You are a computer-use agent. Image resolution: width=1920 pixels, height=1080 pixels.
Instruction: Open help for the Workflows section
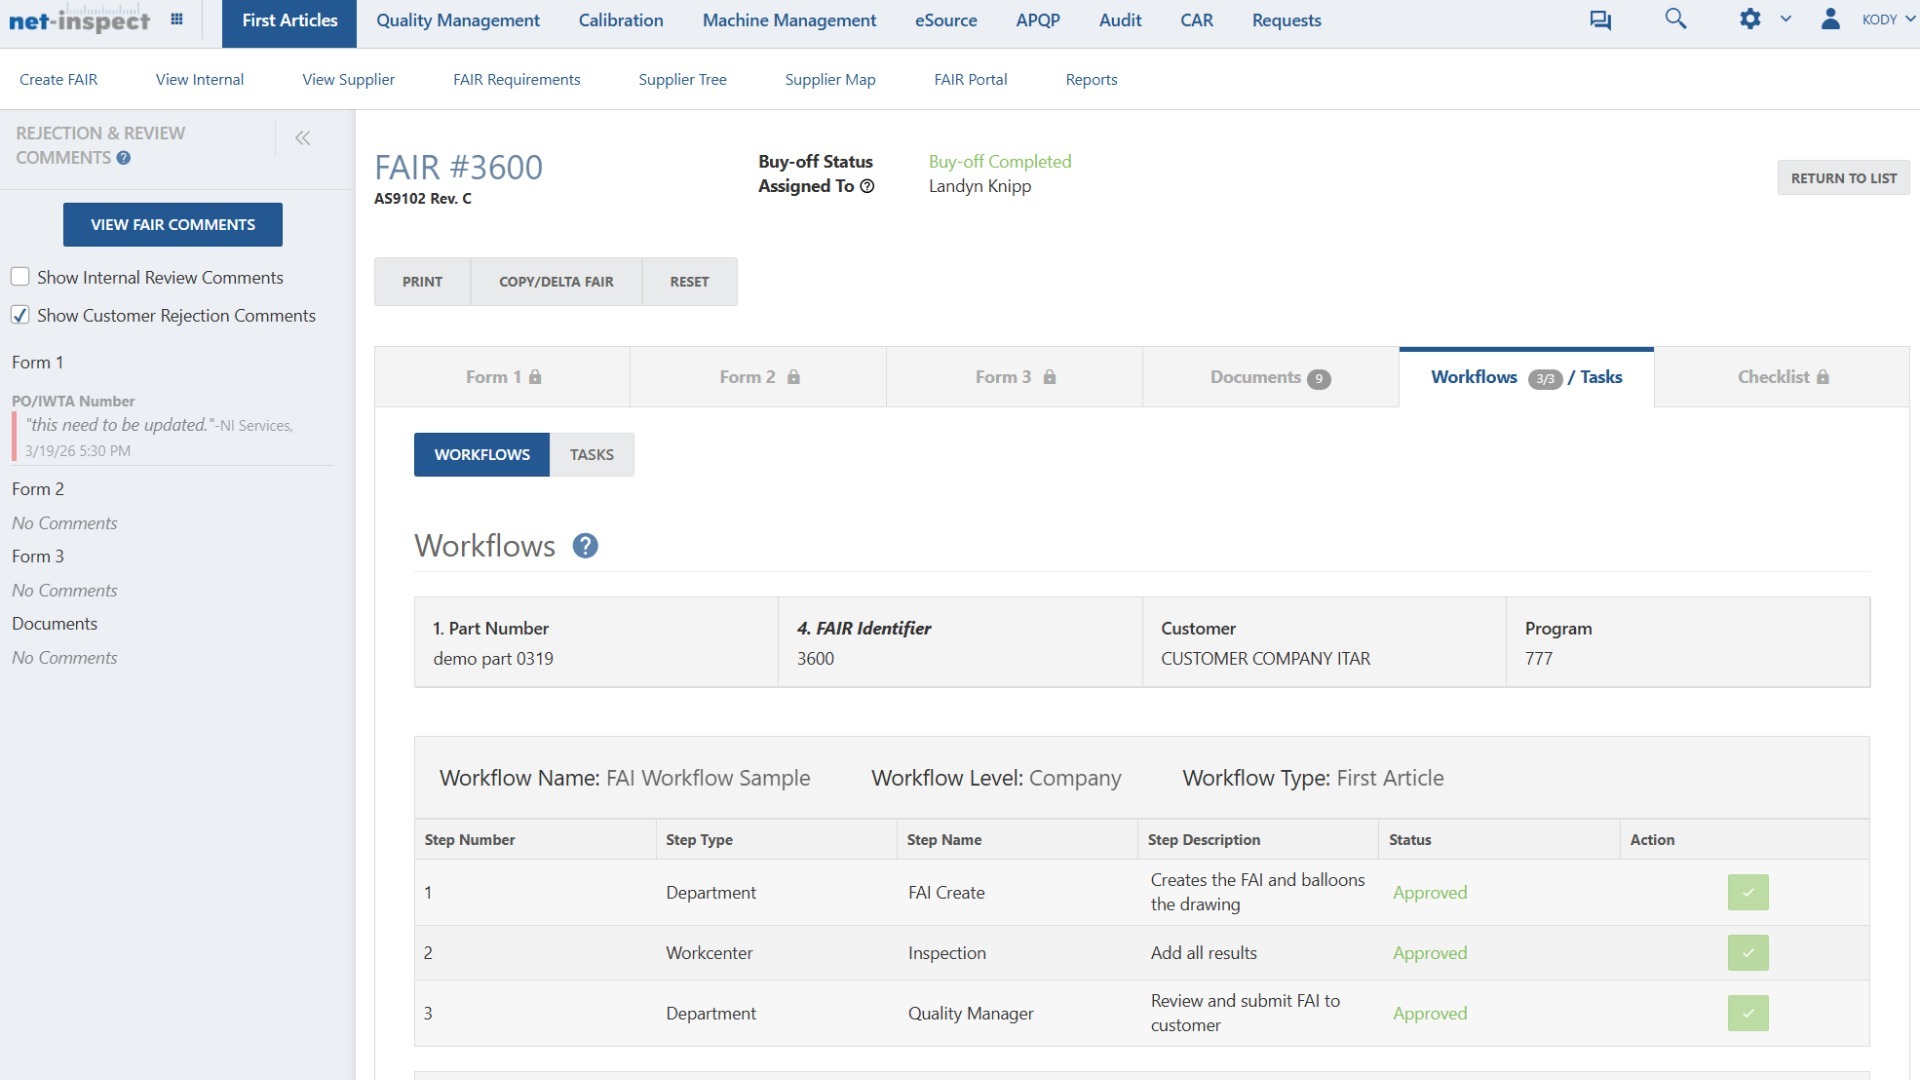(586, 546)
